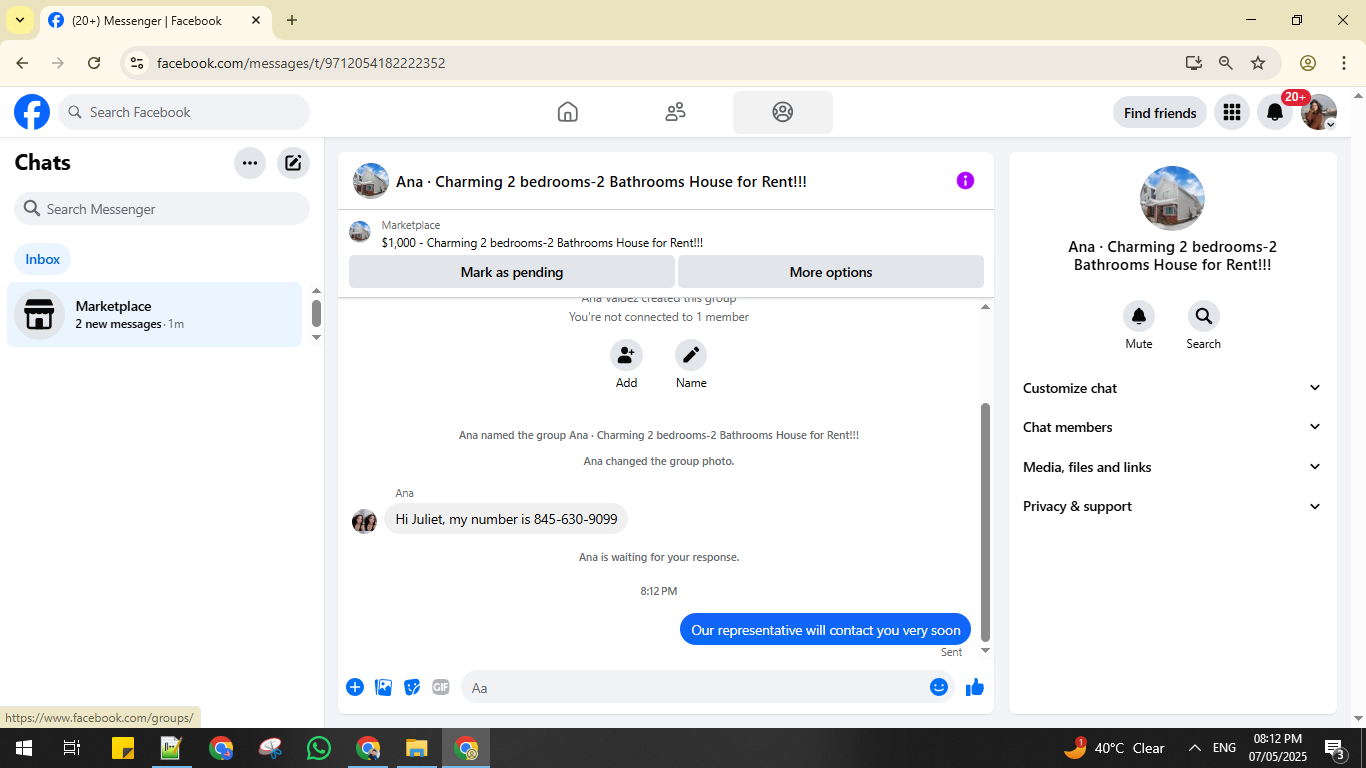Open Chrome three-dot menu

(x=1344, y=63)
